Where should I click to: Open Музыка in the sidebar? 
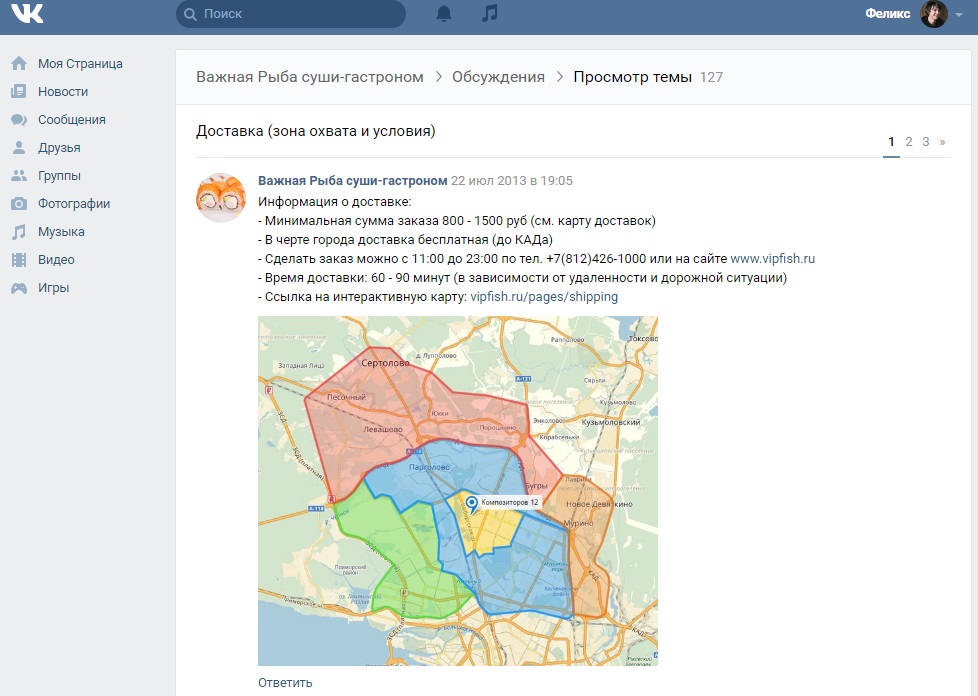click(x=61, y=232)
